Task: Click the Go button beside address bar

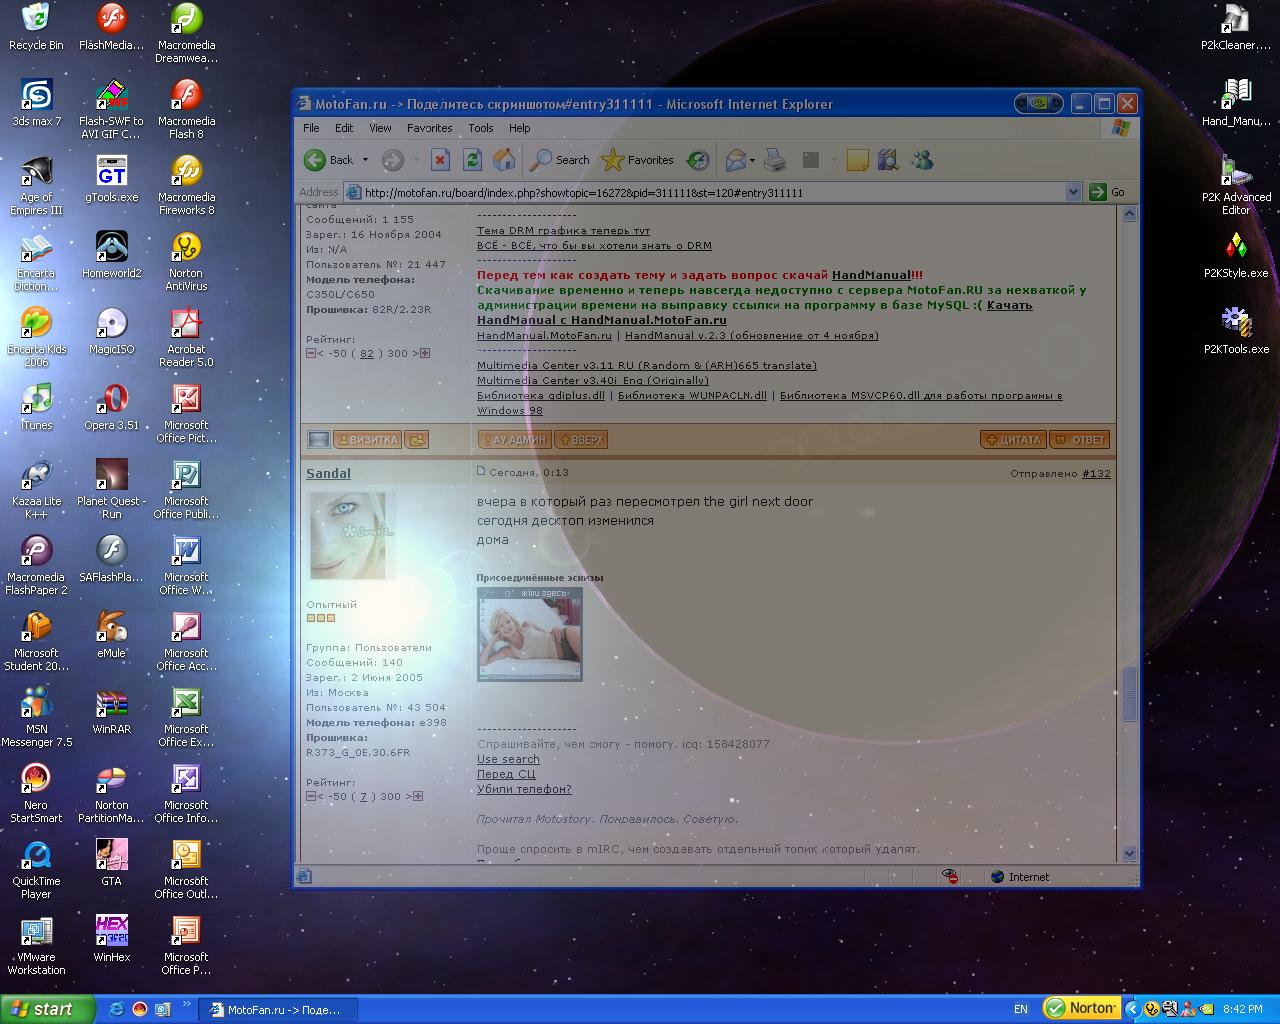Action: (x=1108, y=192)
